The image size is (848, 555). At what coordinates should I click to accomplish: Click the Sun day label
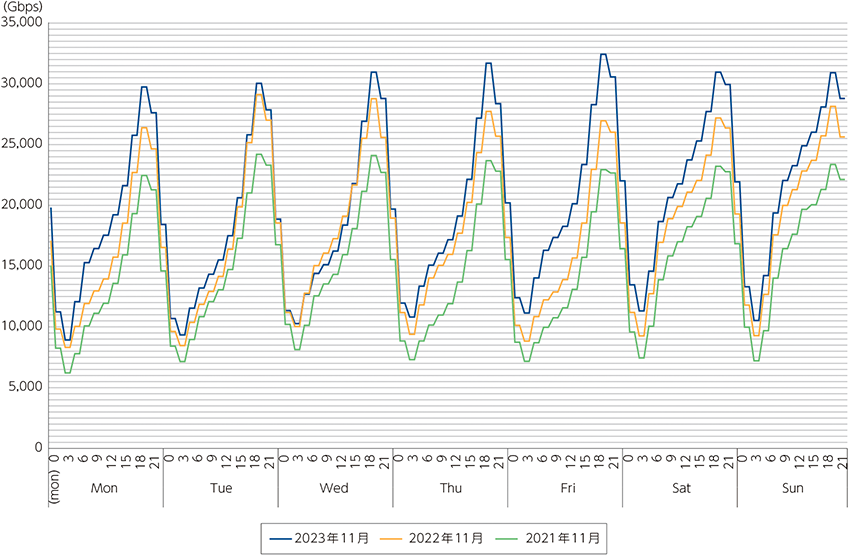pyautogui.click(x=793, y=489)
